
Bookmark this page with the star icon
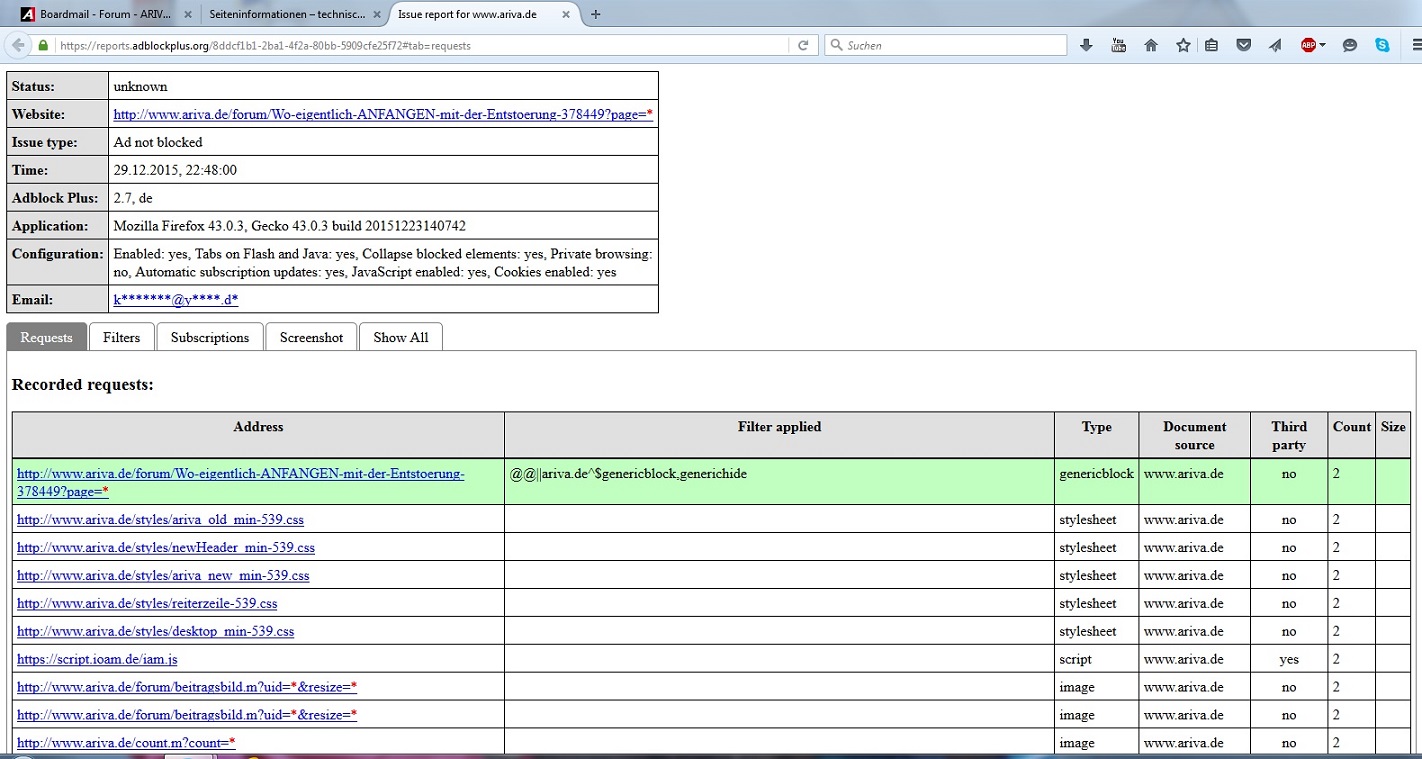(x=1183, y=45)
